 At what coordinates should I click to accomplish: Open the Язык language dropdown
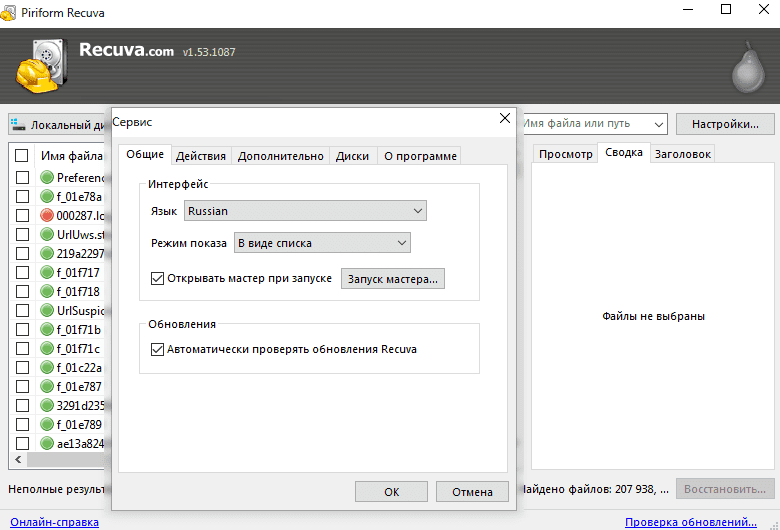tap(305, 211)
